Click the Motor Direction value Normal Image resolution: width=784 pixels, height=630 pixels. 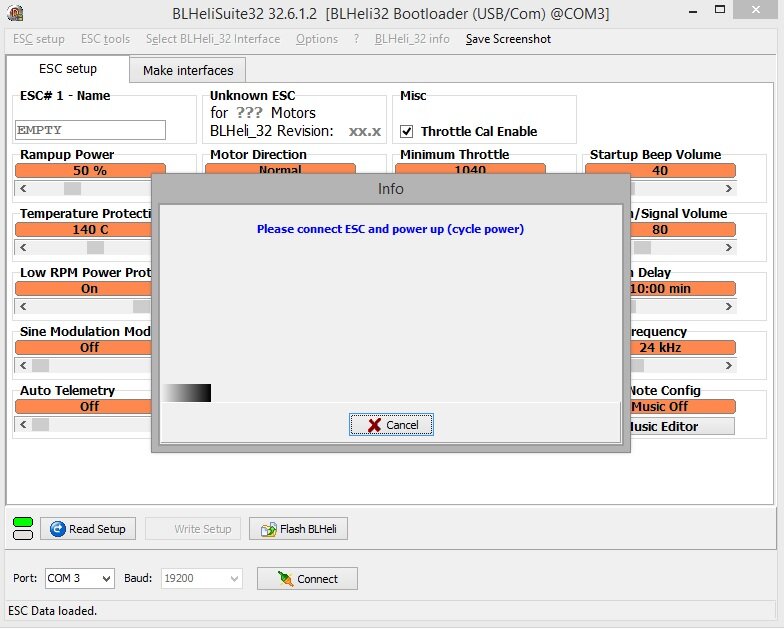(280, 170)
